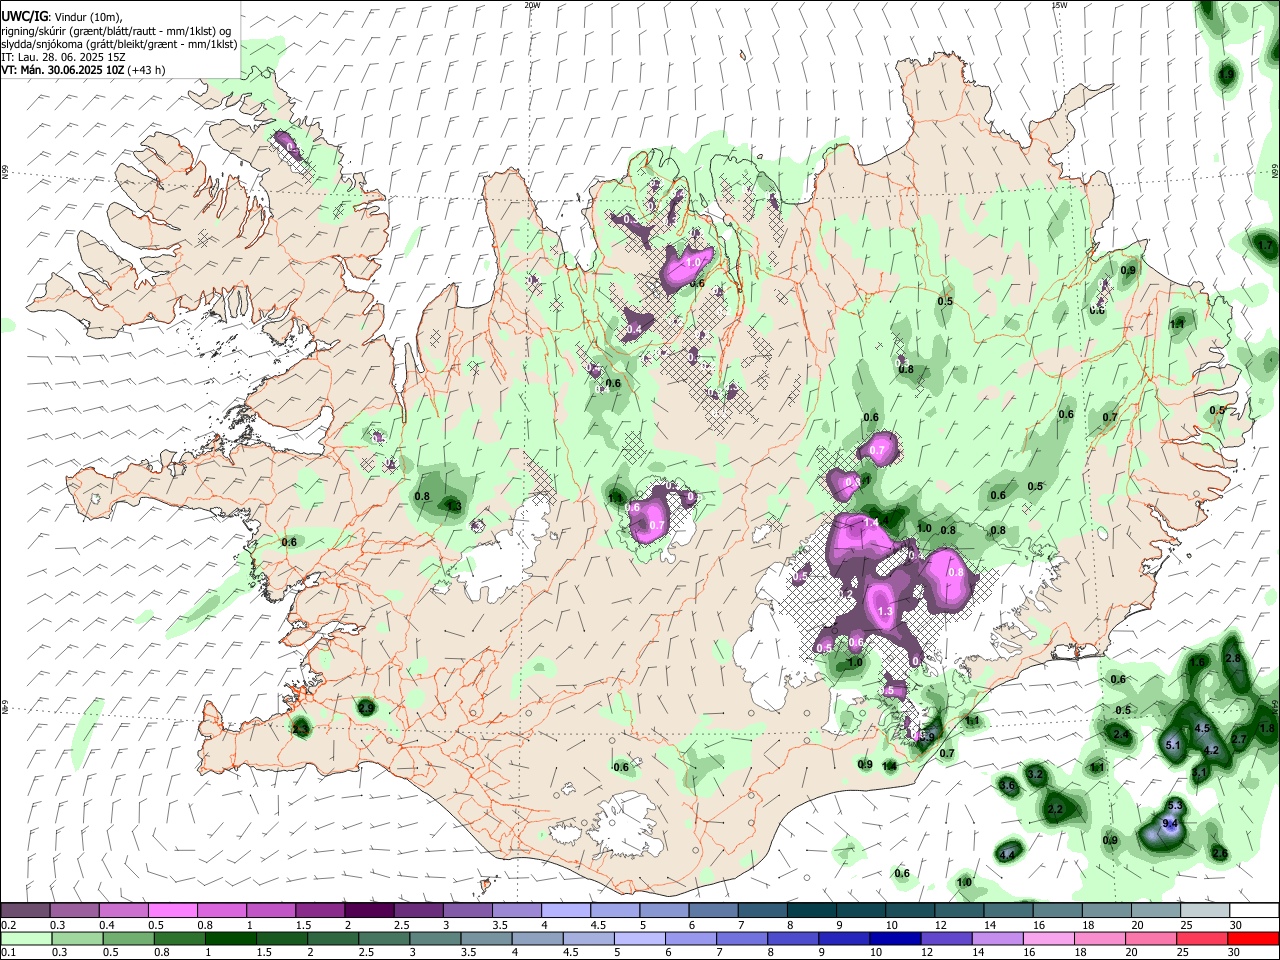Click the UWC/IG title text
Image resolution: width=1280 pixels, height=960 pixels.
[x=23, y=16]
